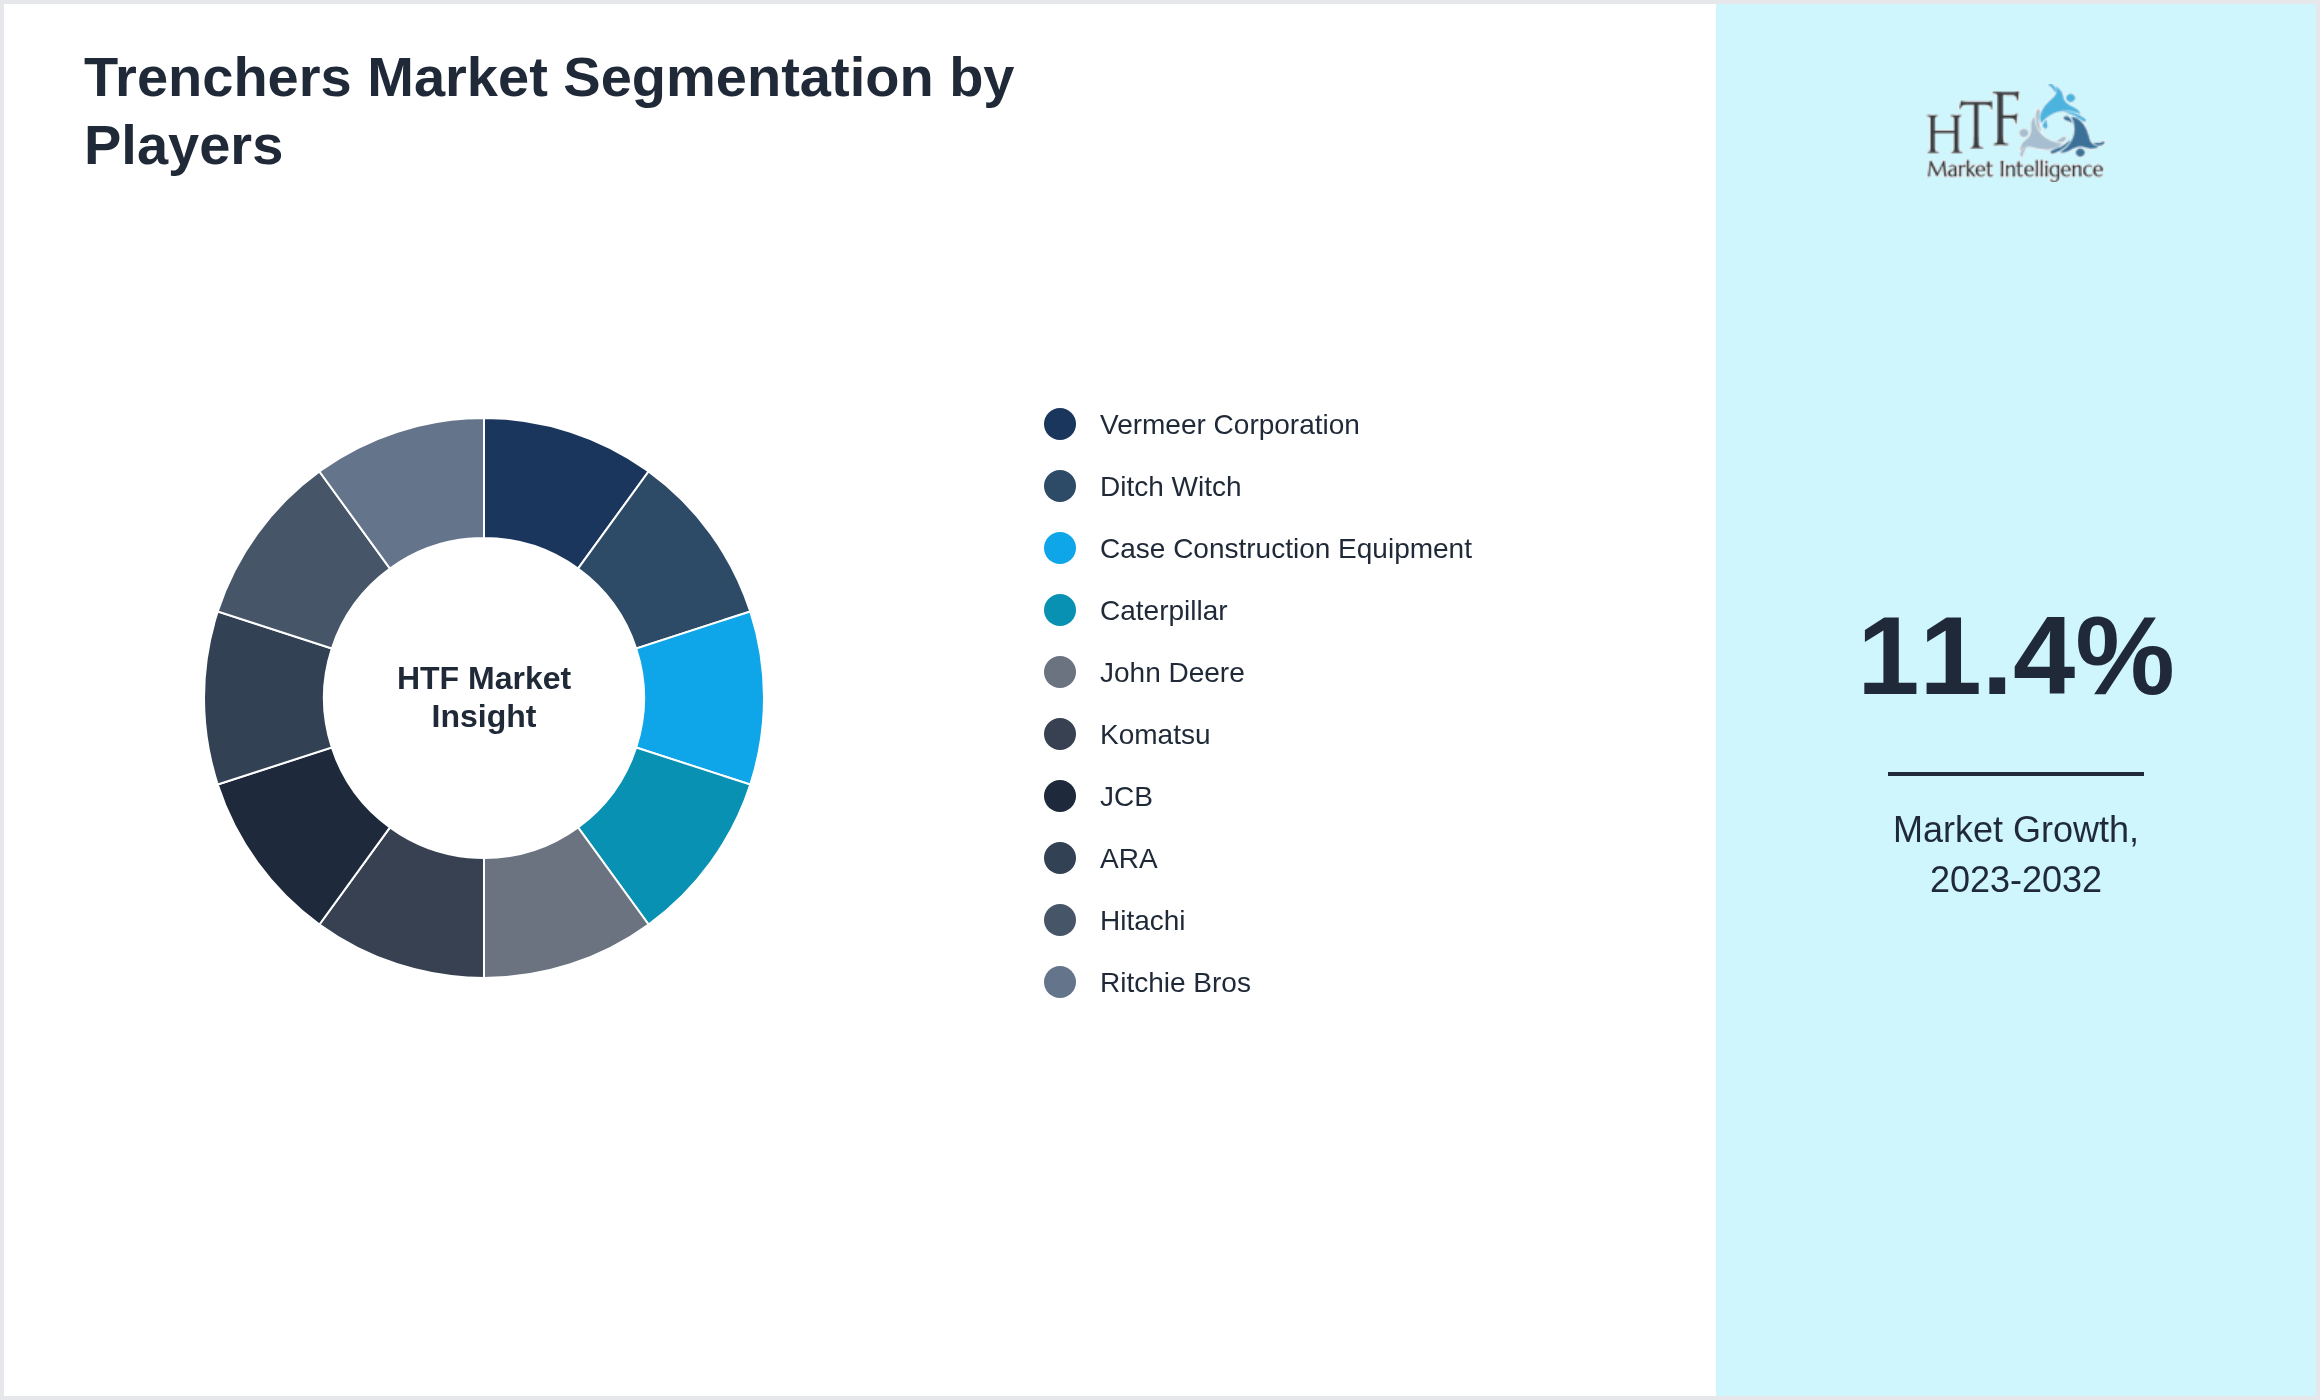Click the Hitachi legend label
Image resolution: width=2320 pixels, height=1400 pixels.
[1142, 920]
